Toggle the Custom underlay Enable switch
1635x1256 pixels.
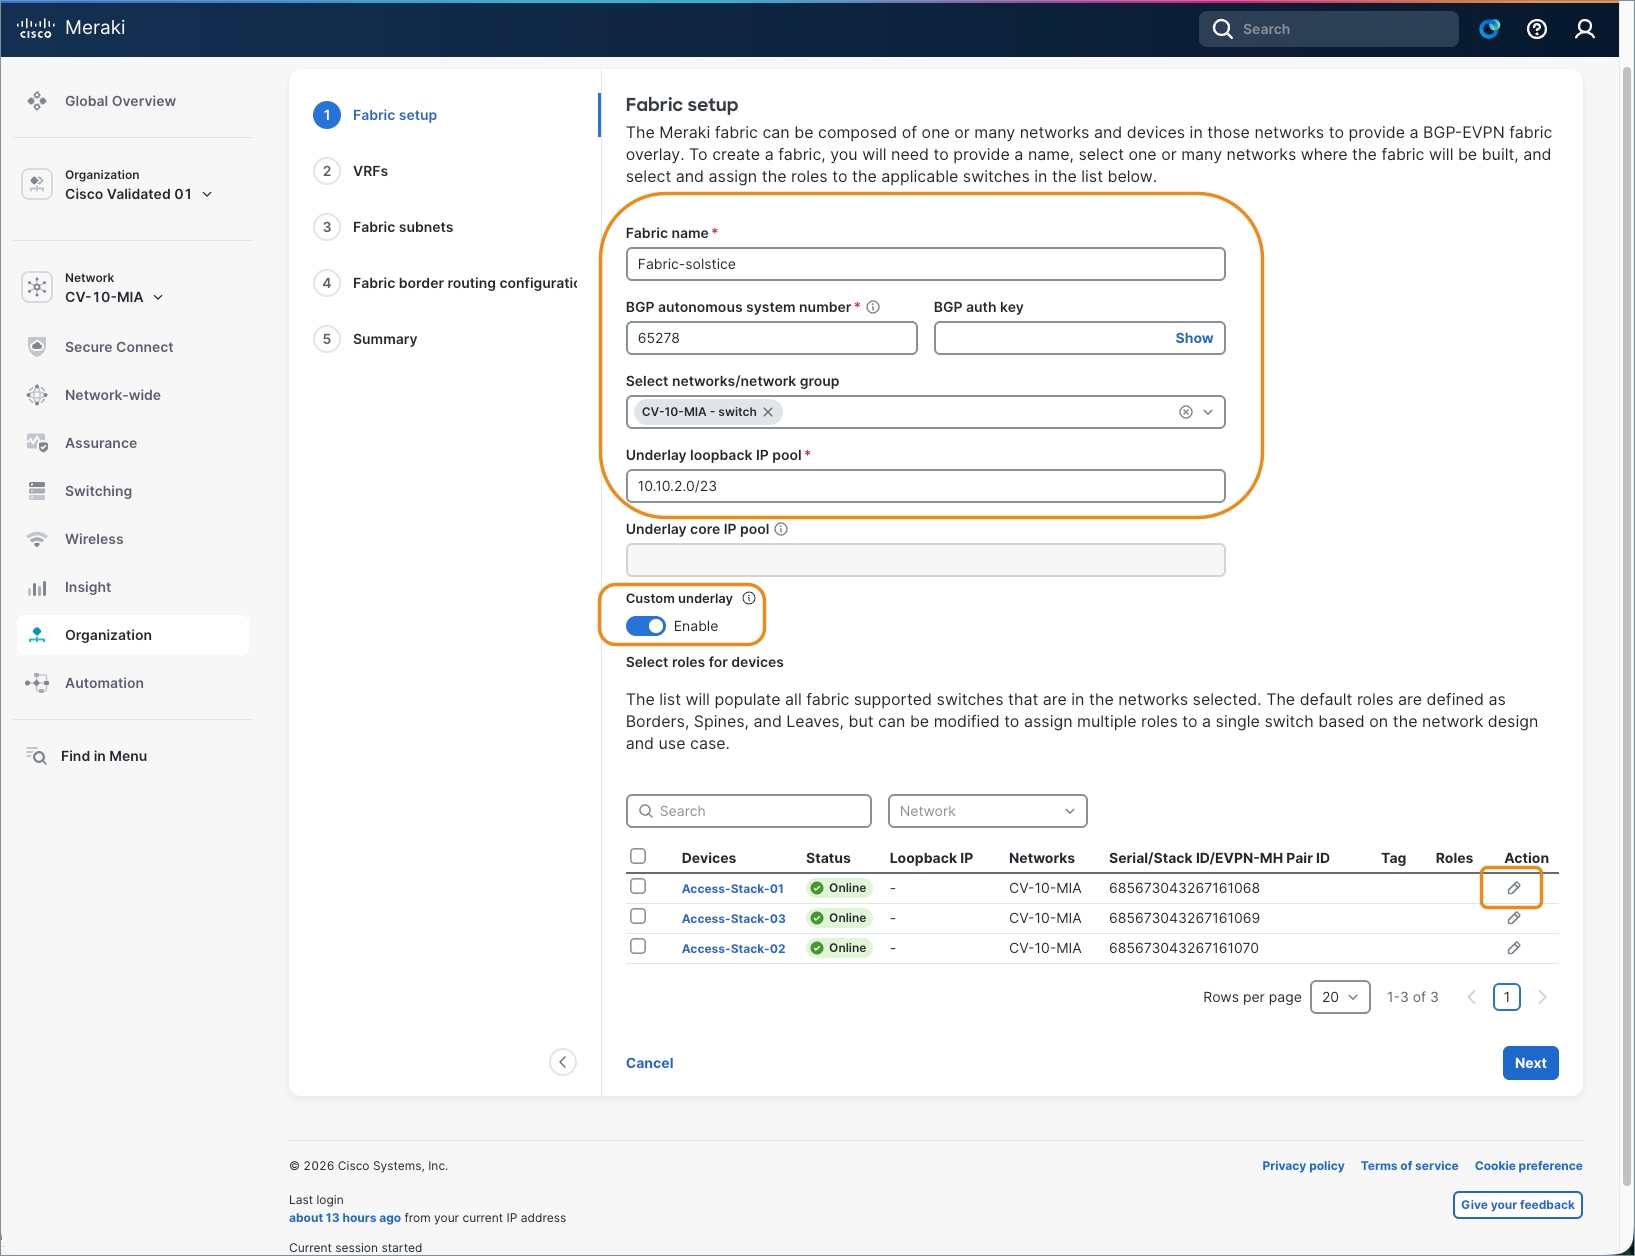(646, 626)
